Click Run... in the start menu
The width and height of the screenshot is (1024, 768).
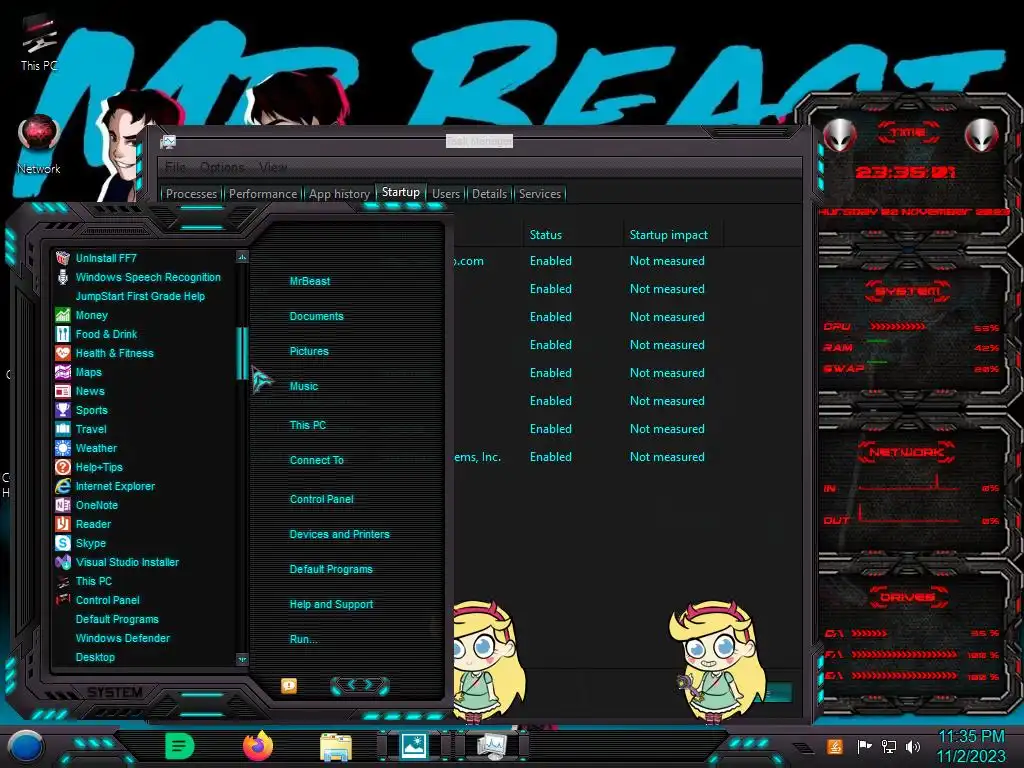[x=303, y=639]
